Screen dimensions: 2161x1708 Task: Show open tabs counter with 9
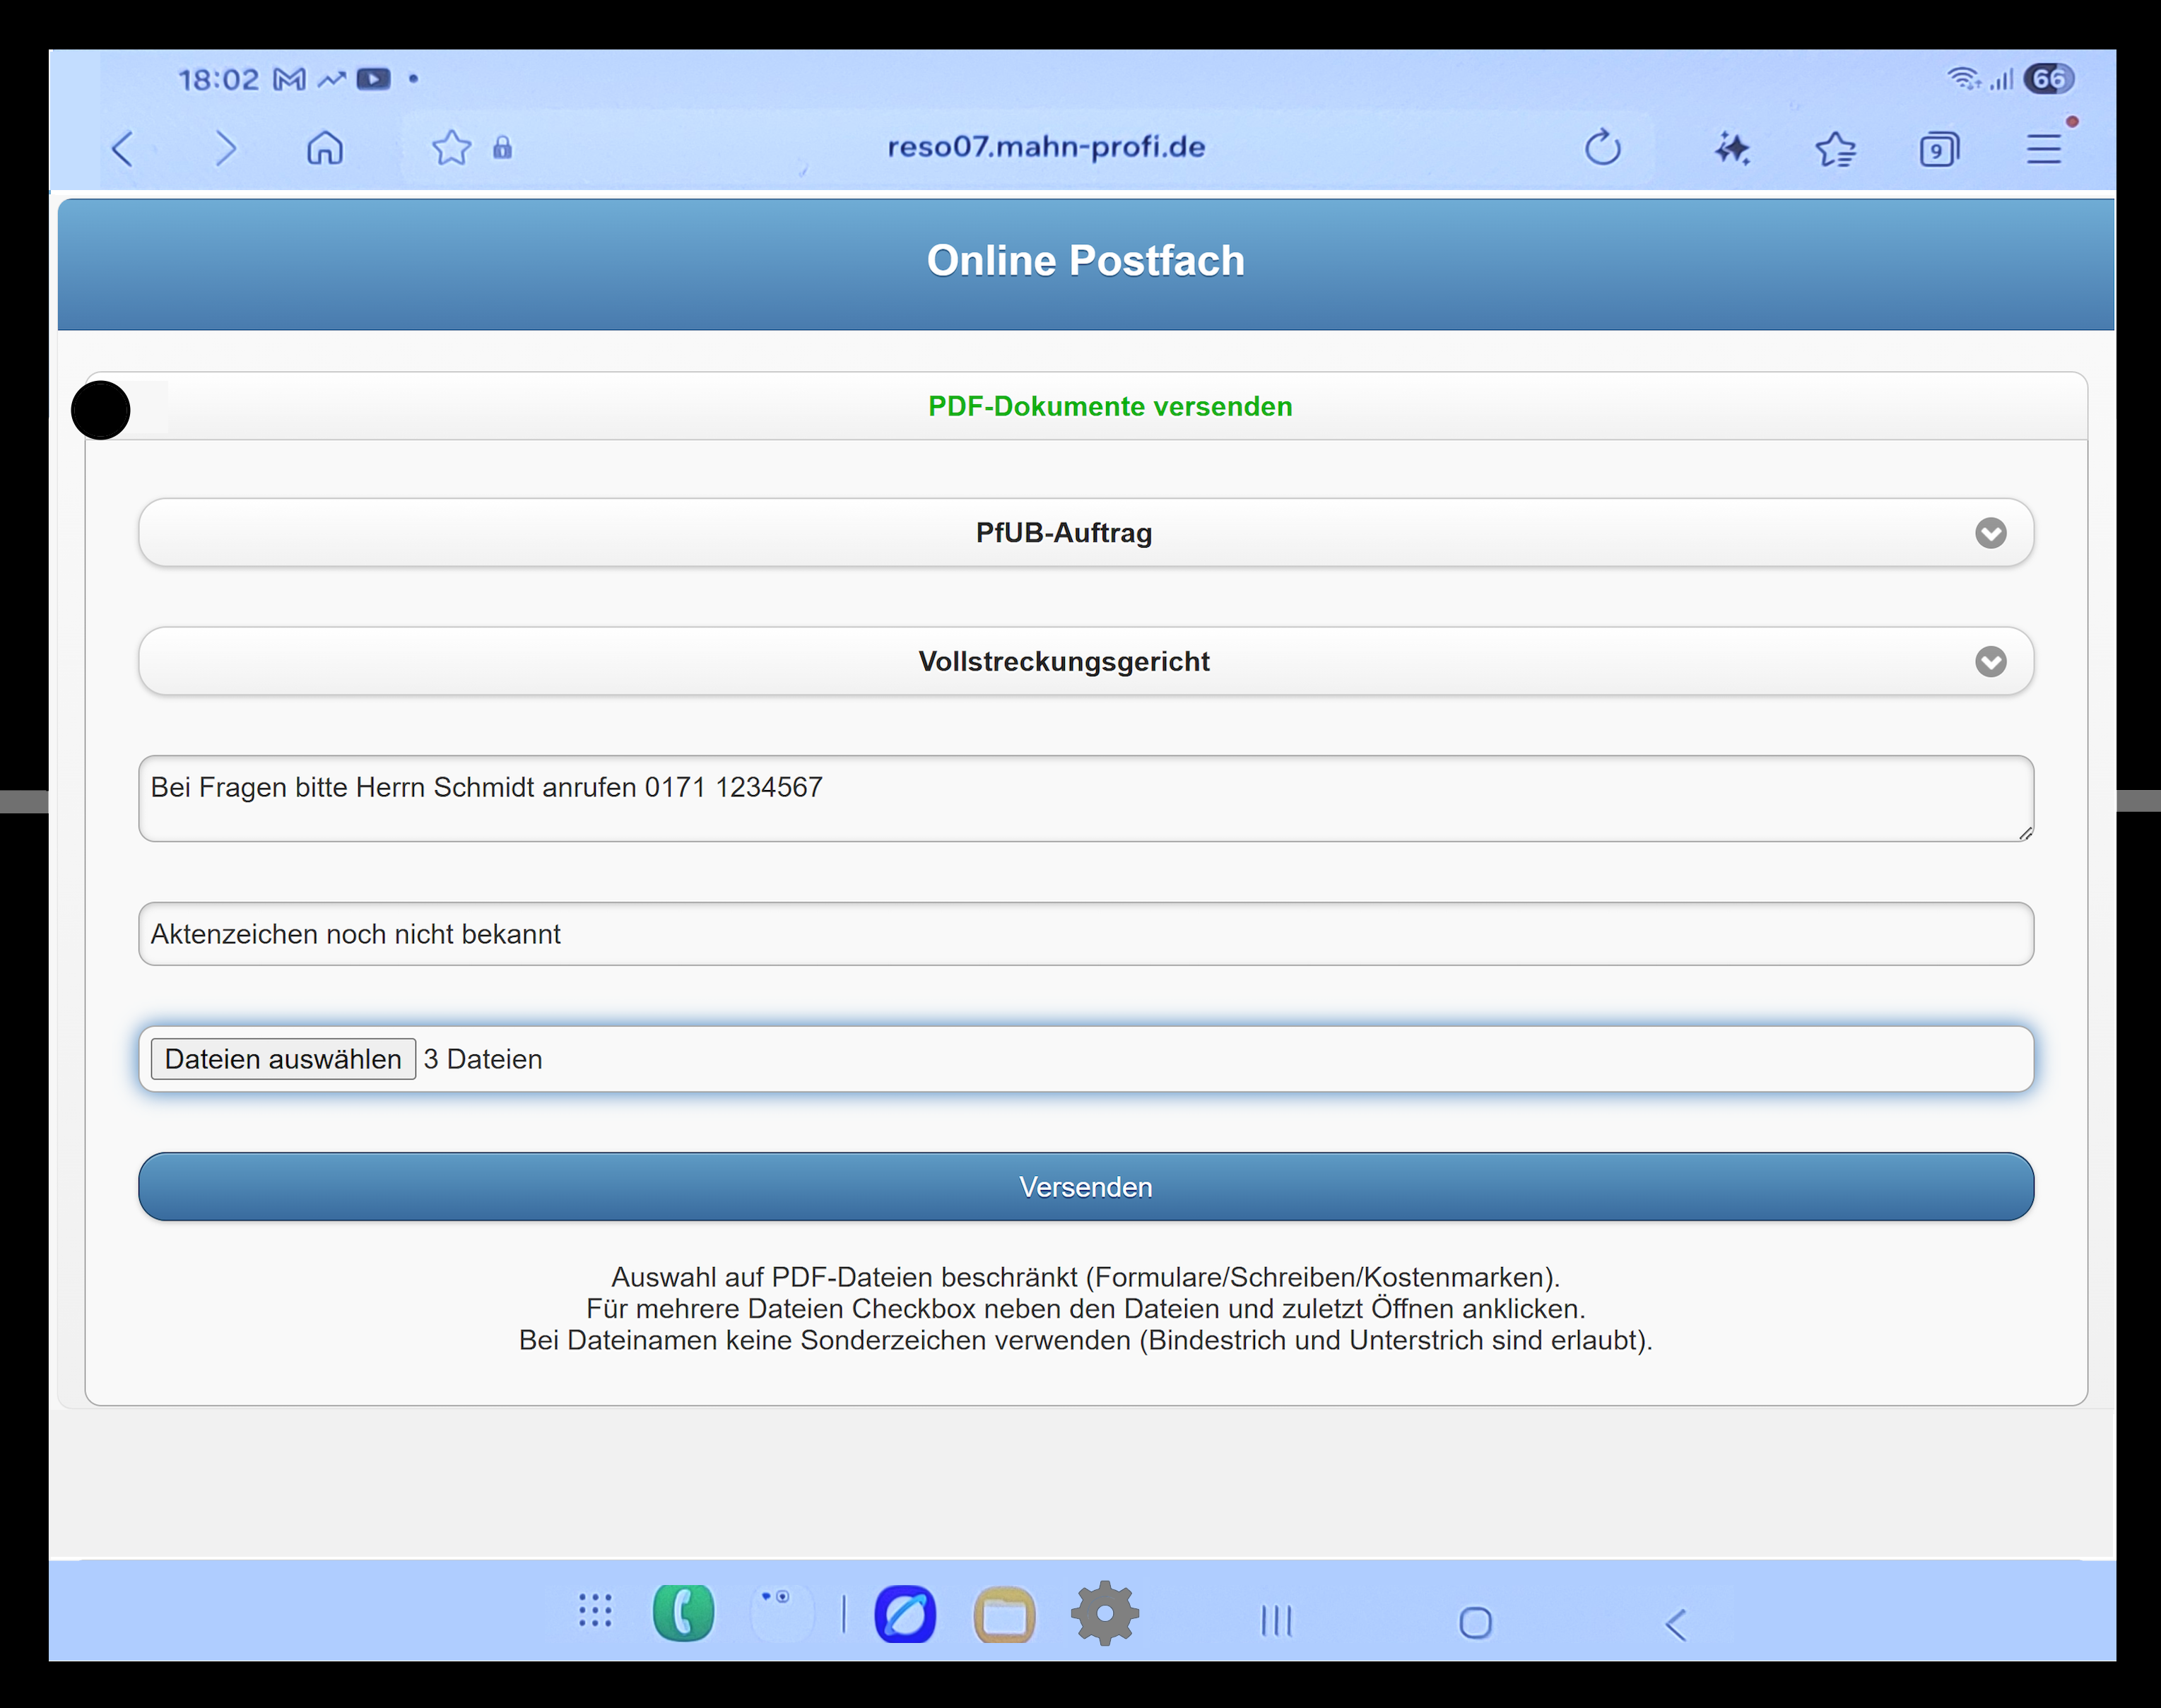point(1938,150)
